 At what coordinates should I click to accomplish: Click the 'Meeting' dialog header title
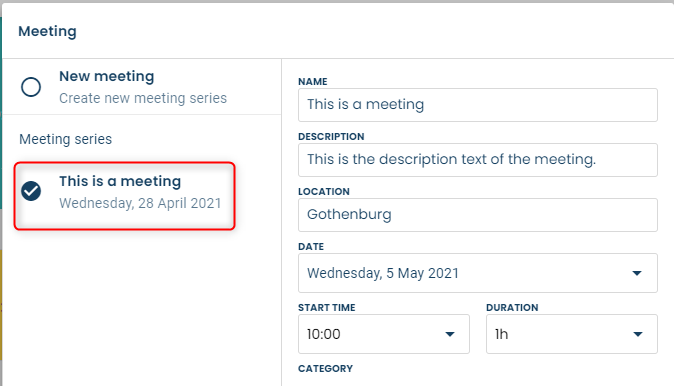pos(47,31)
